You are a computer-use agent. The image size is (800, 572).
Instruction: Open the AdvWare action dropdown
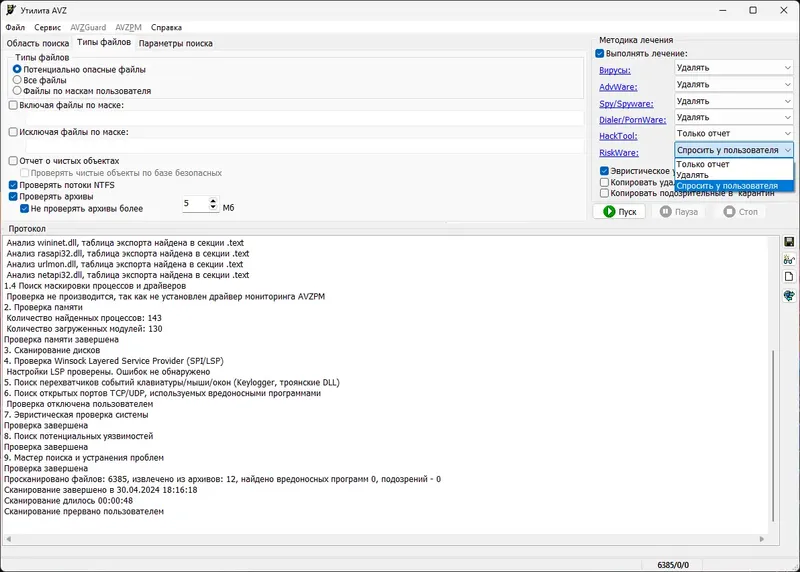(x=734, y=84)
